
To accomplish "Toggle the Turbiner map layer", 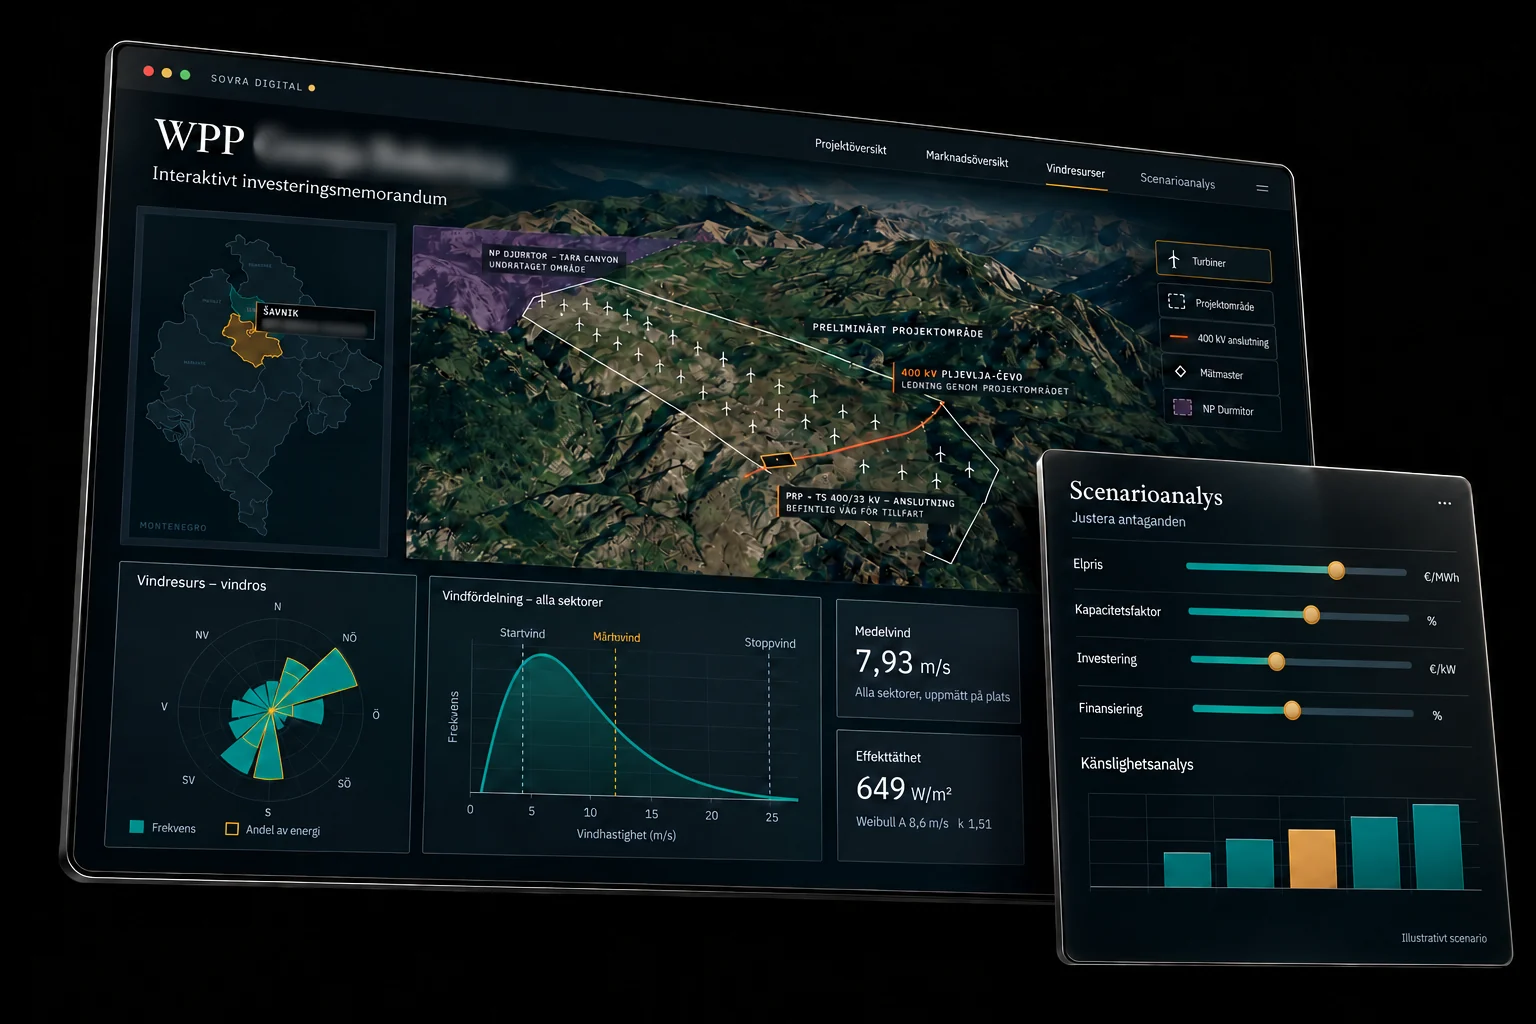I will 1213,262.
